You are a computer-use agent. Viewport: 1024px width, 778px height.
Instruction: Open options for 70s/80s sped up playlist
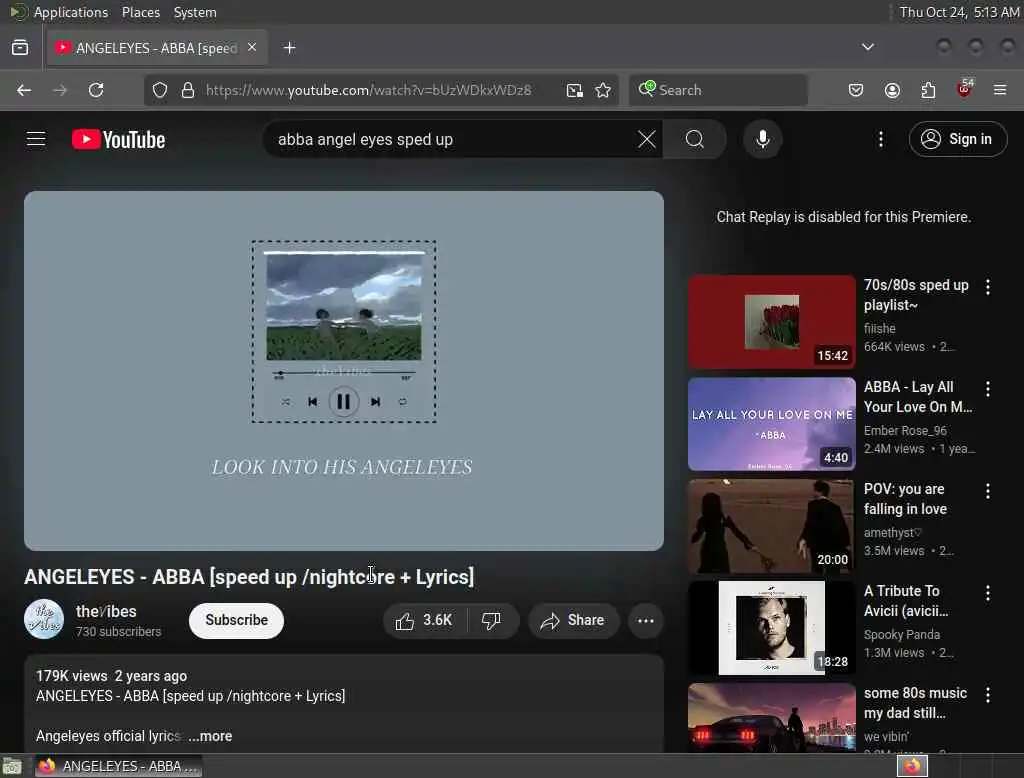[987, 286]
